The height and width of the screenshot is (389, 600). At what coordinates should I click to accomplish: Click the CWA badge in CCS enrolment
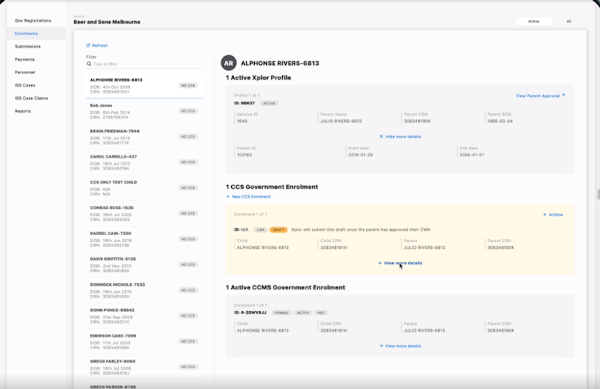261,230
